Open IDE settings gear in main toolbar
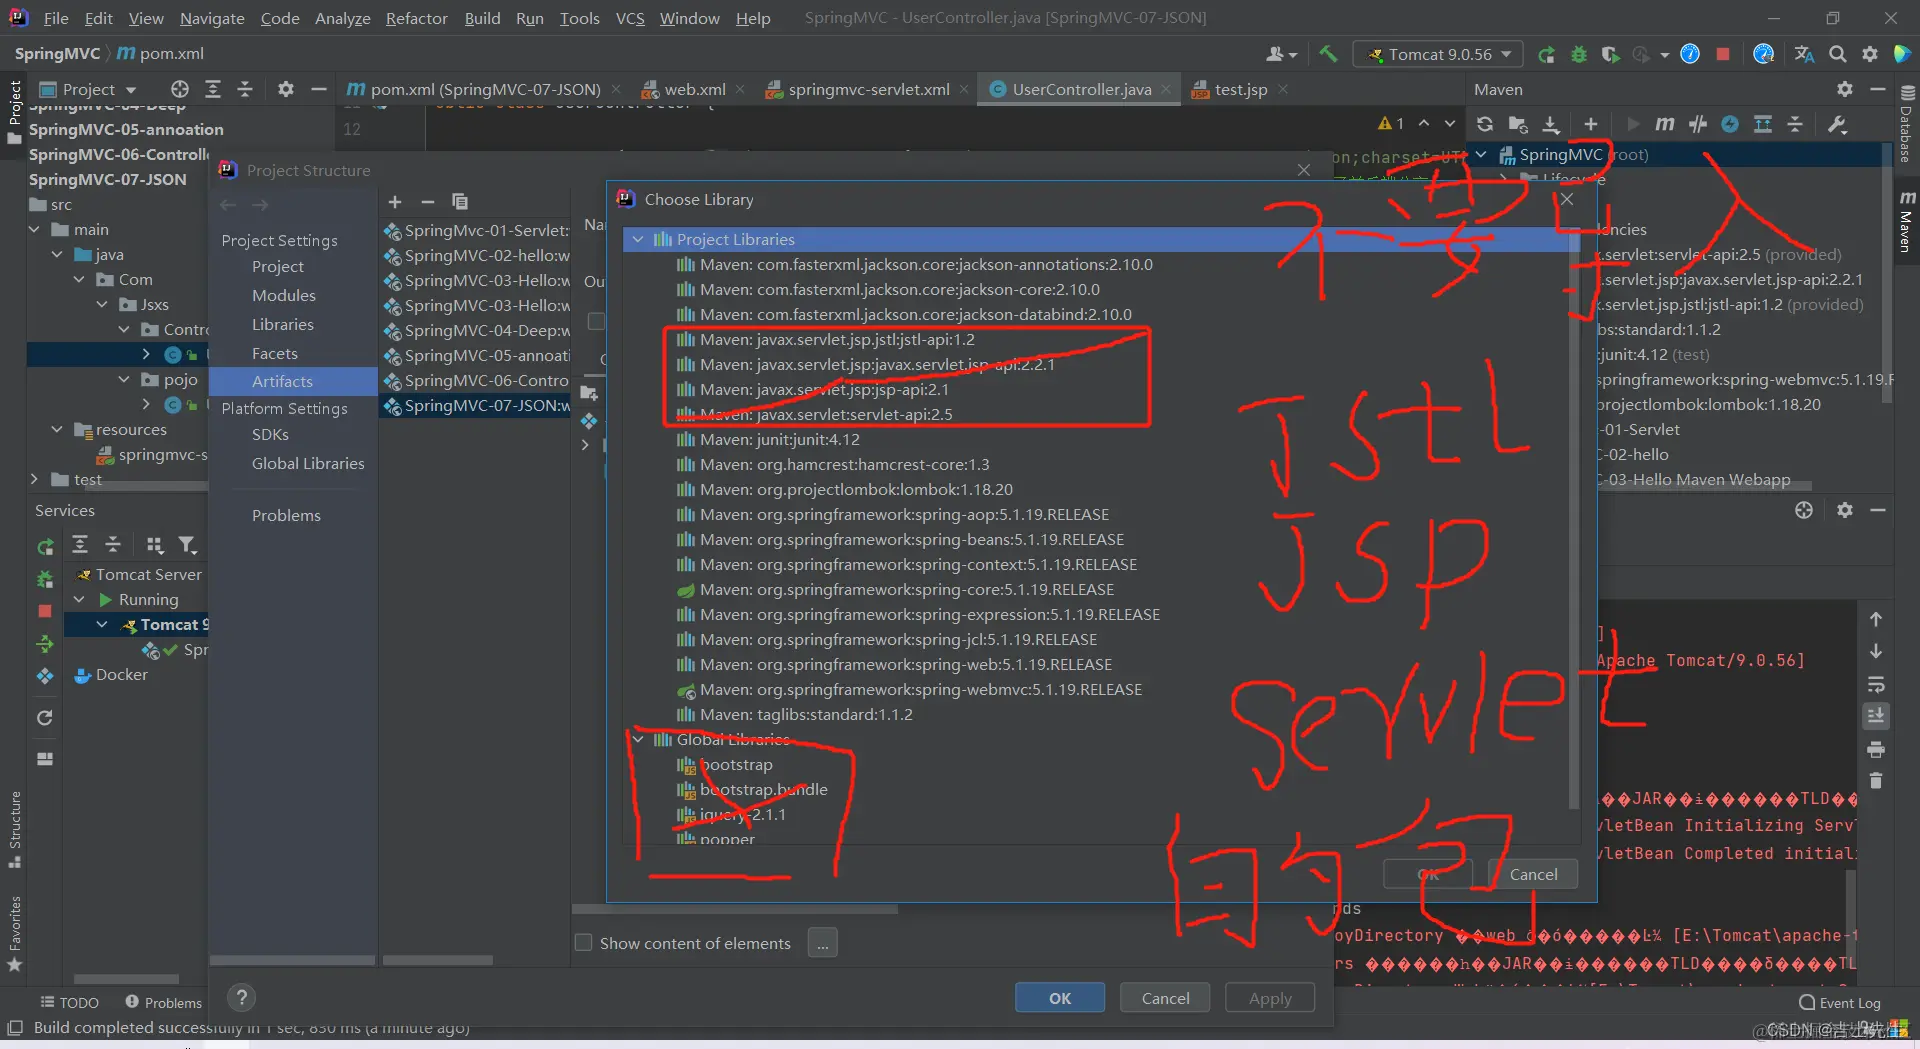 1870,54
